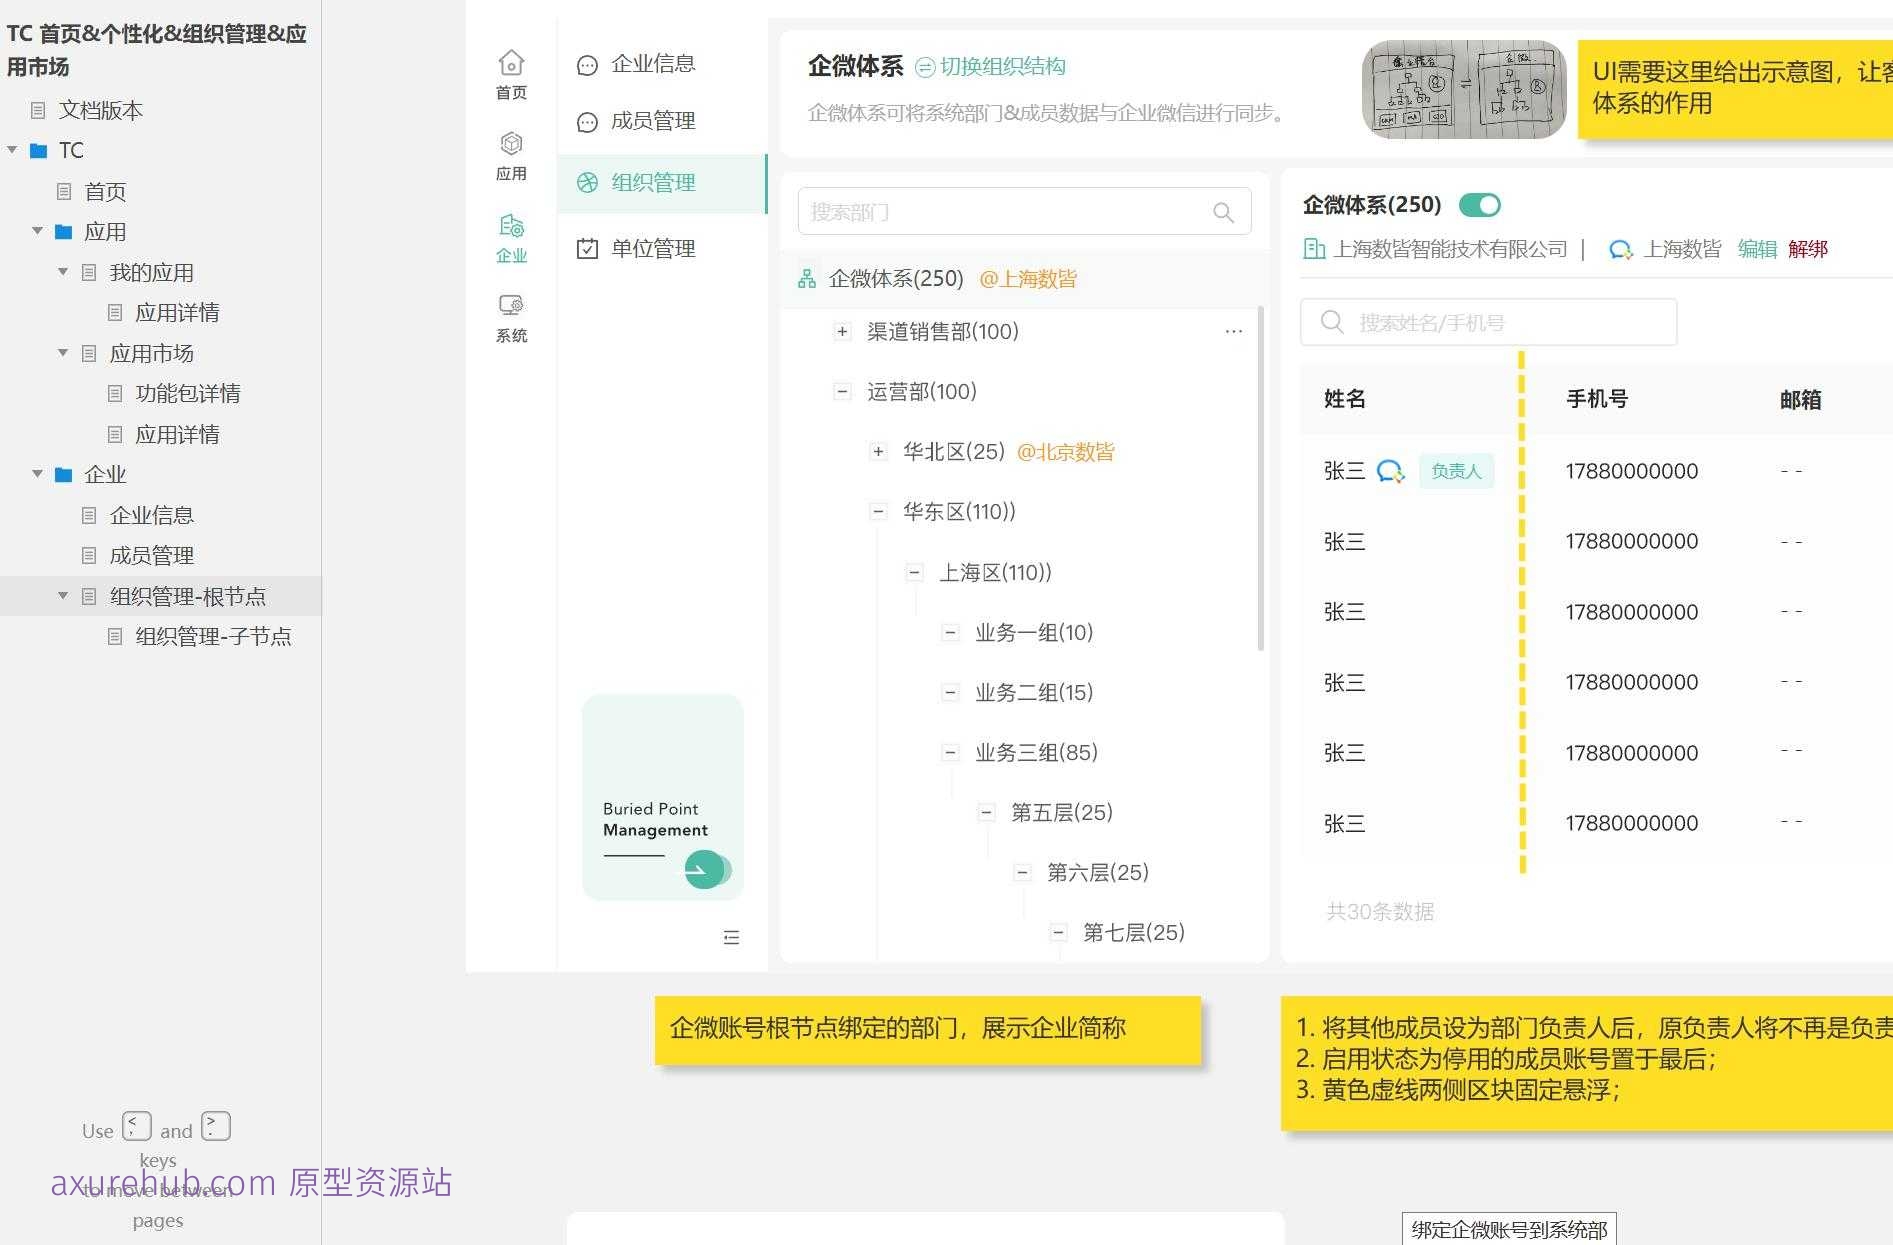Image resolution: width=1893 pixels, height=1245 pixels.
Task: Collapse the TC folder in page tree
Action: pyautogui.click(x=13, y=151)
